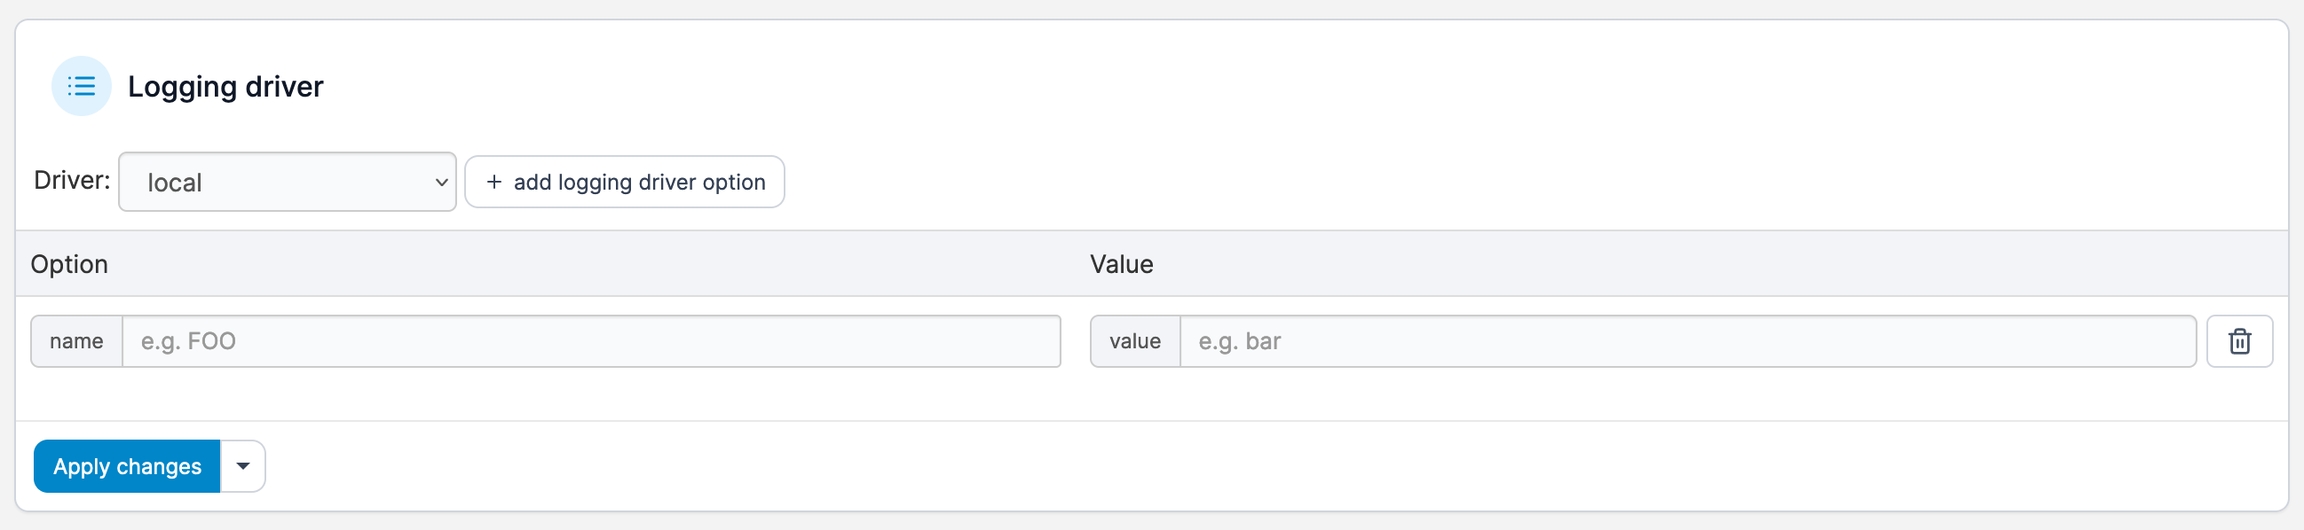Click the Logging driver list icon
2304x530 pixels.
tap(81, 86)
